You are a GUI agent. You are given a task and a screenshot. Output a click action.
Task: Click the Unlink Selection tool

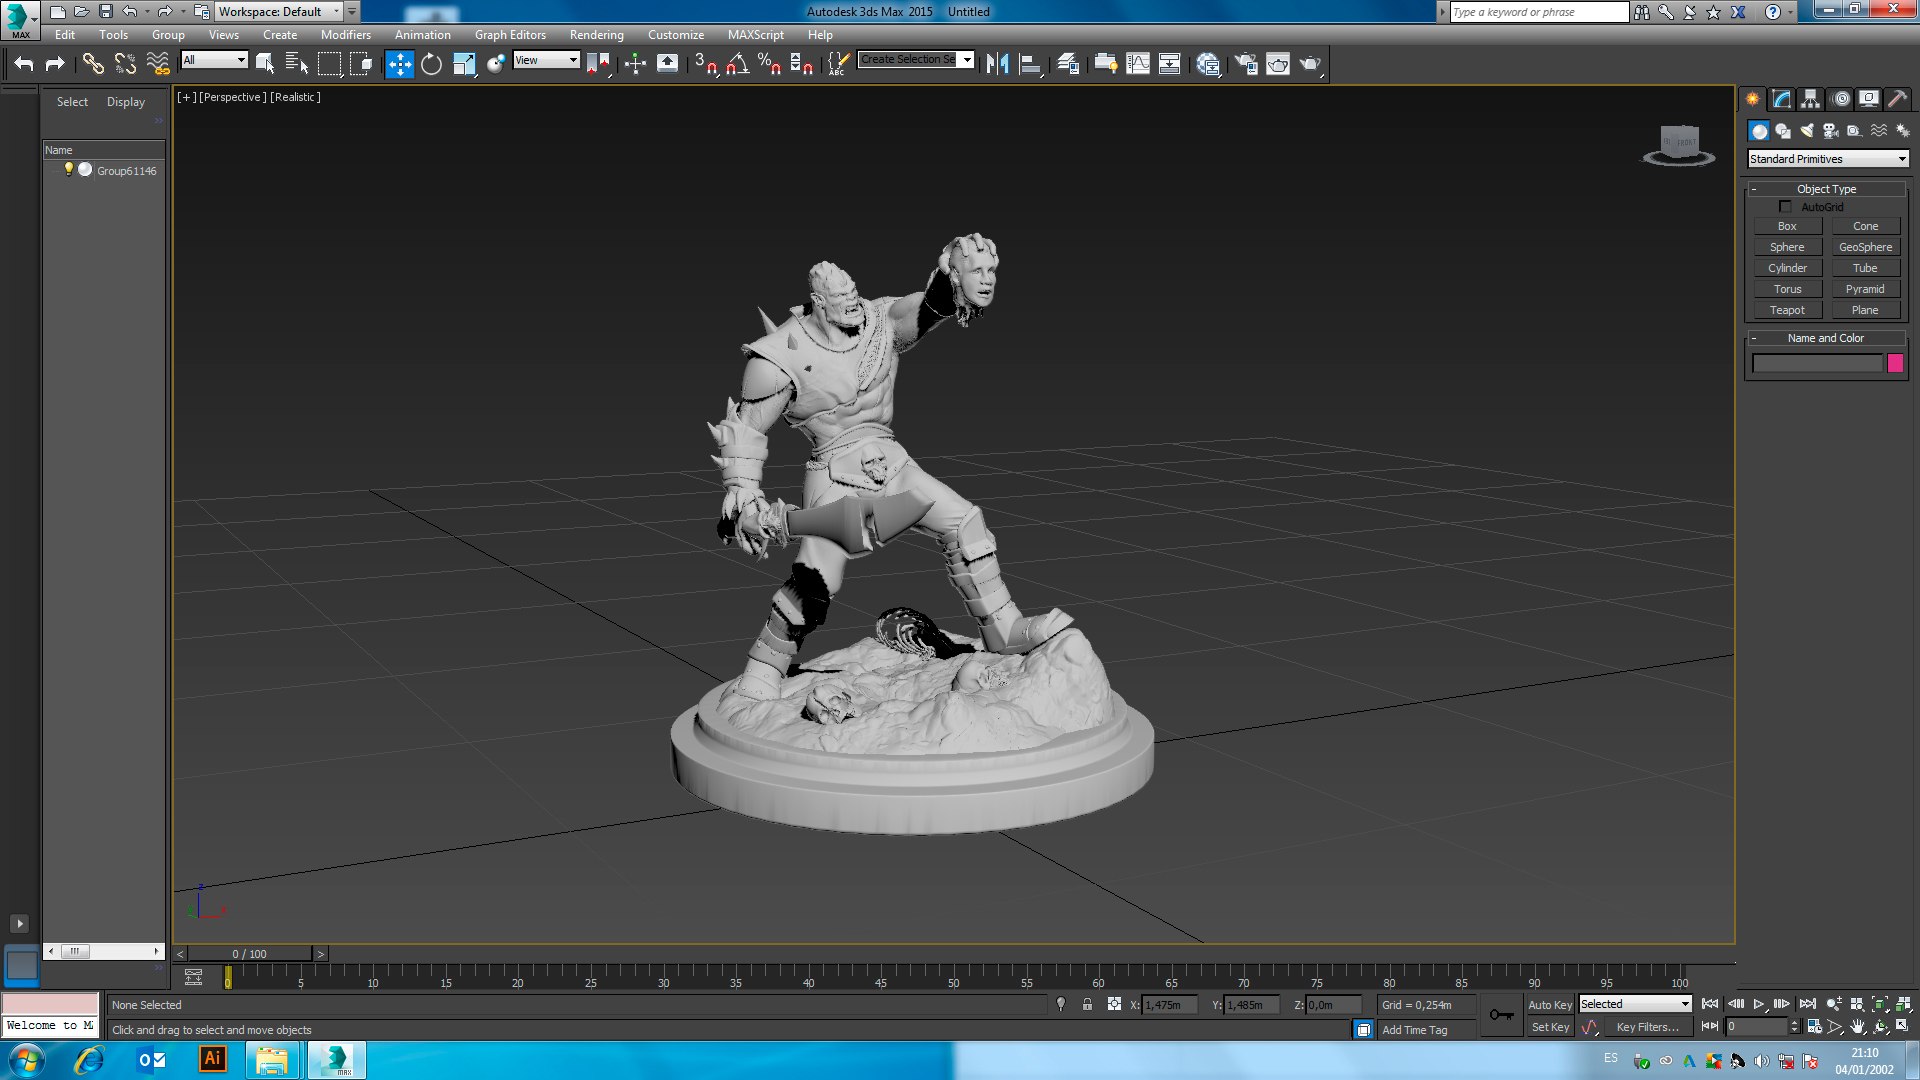(125, 64)
